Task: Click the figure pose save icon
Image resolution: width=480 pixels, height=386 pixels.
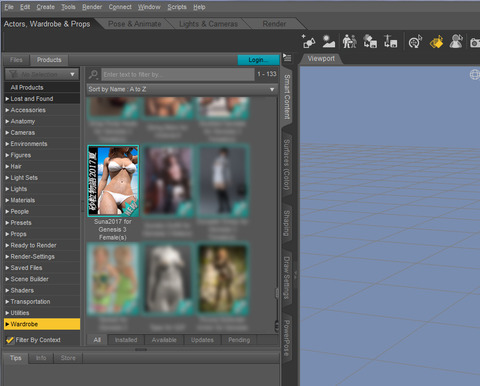Action: pyautogui.click(x=390, y=42)
